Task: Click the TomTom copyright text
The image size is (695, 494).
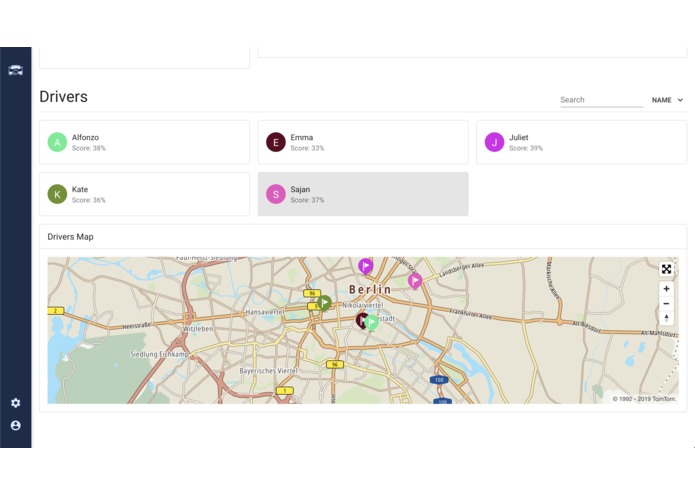Action: point(644,399)
